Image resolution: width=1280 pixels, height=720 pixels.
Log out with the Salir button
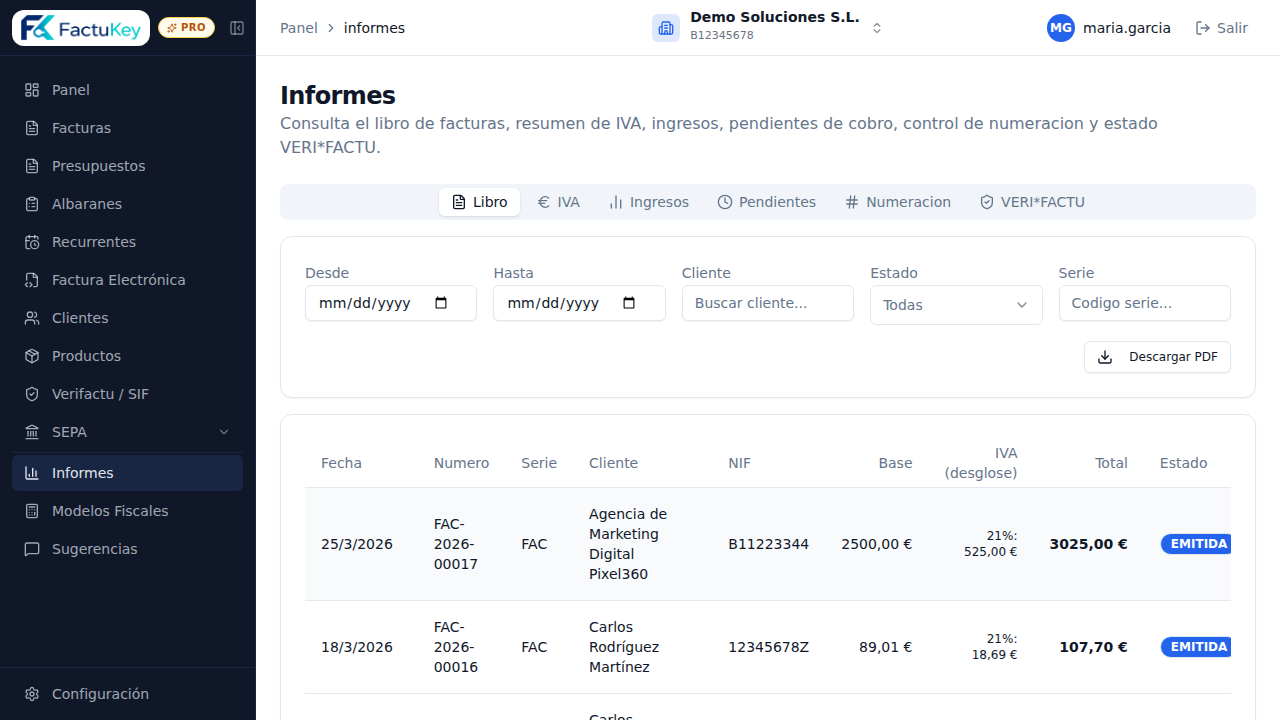pyautogui.click(x=1222, y=28)
